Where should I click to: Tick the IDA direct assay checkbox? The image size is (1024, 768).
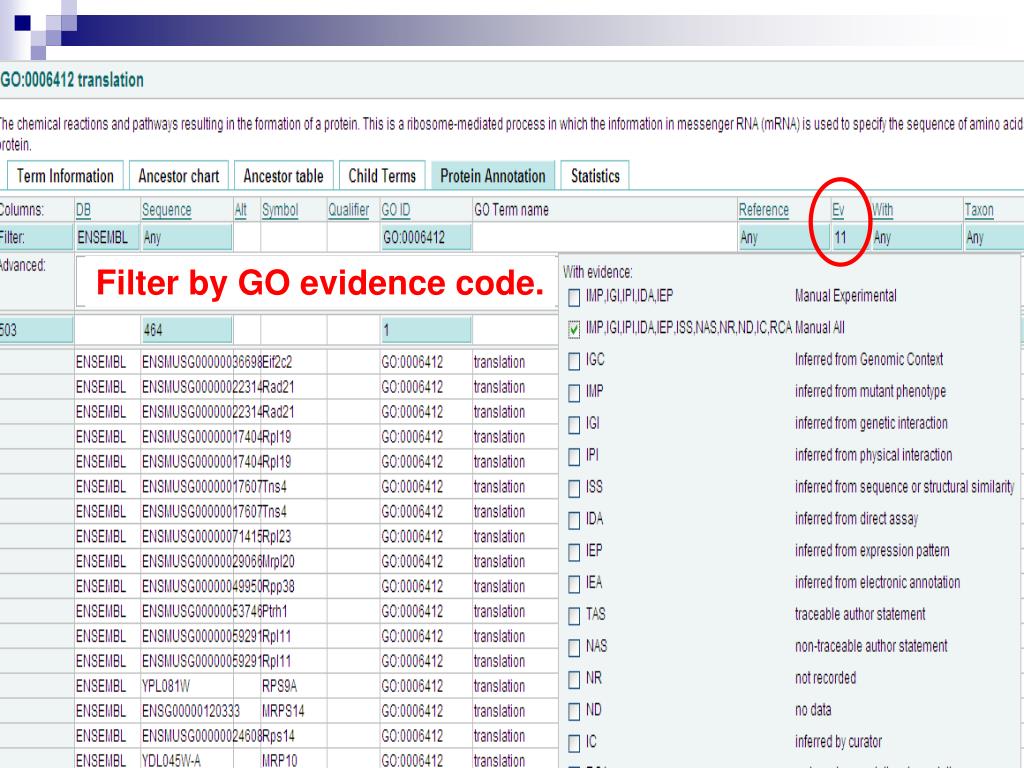tap(574, 521)
